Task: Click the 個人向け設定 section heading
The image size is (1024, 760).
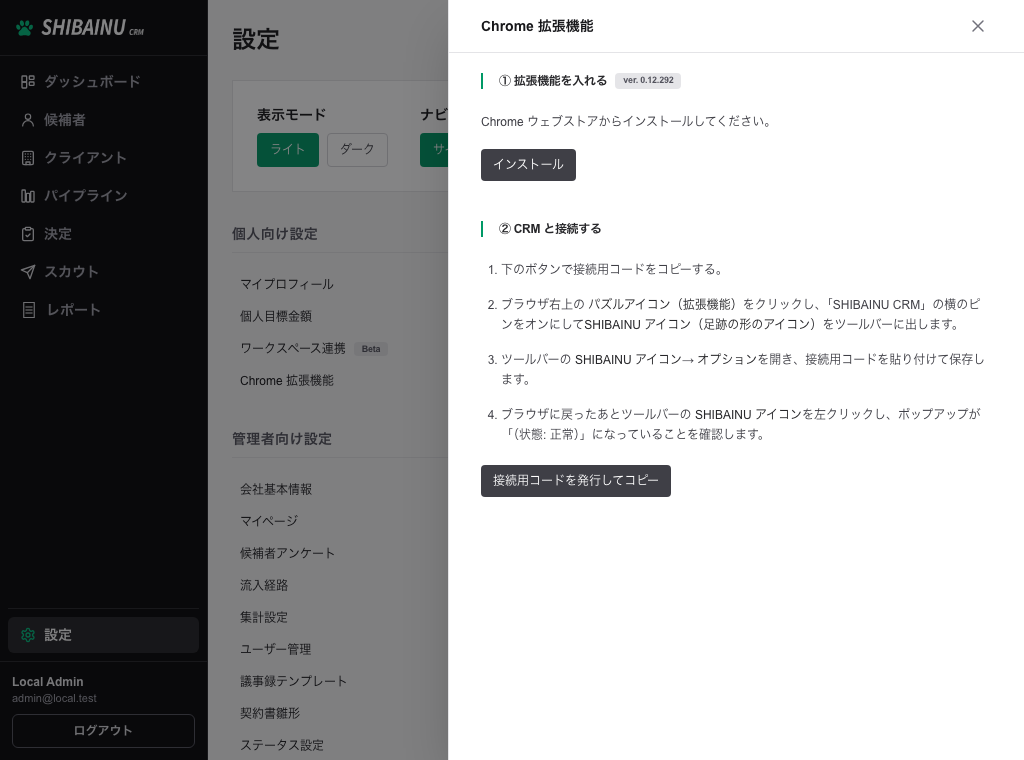Action: point(275,234)
